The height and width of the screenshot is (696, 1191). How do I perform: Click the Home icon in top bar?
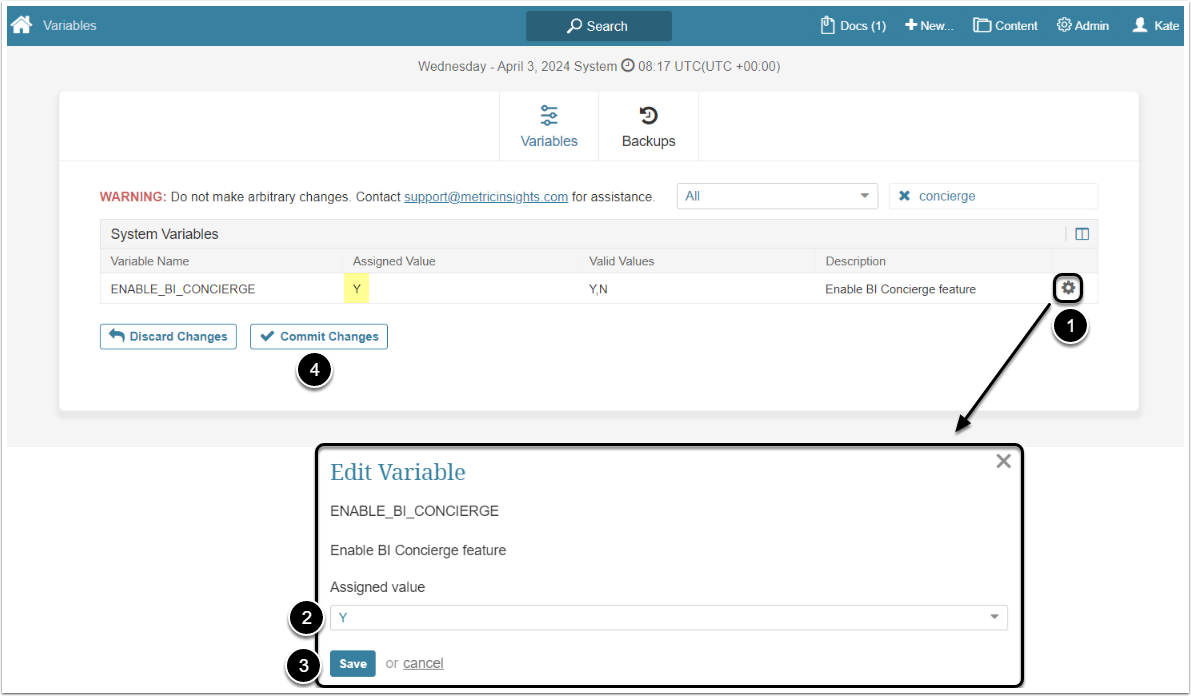point(22,25)
